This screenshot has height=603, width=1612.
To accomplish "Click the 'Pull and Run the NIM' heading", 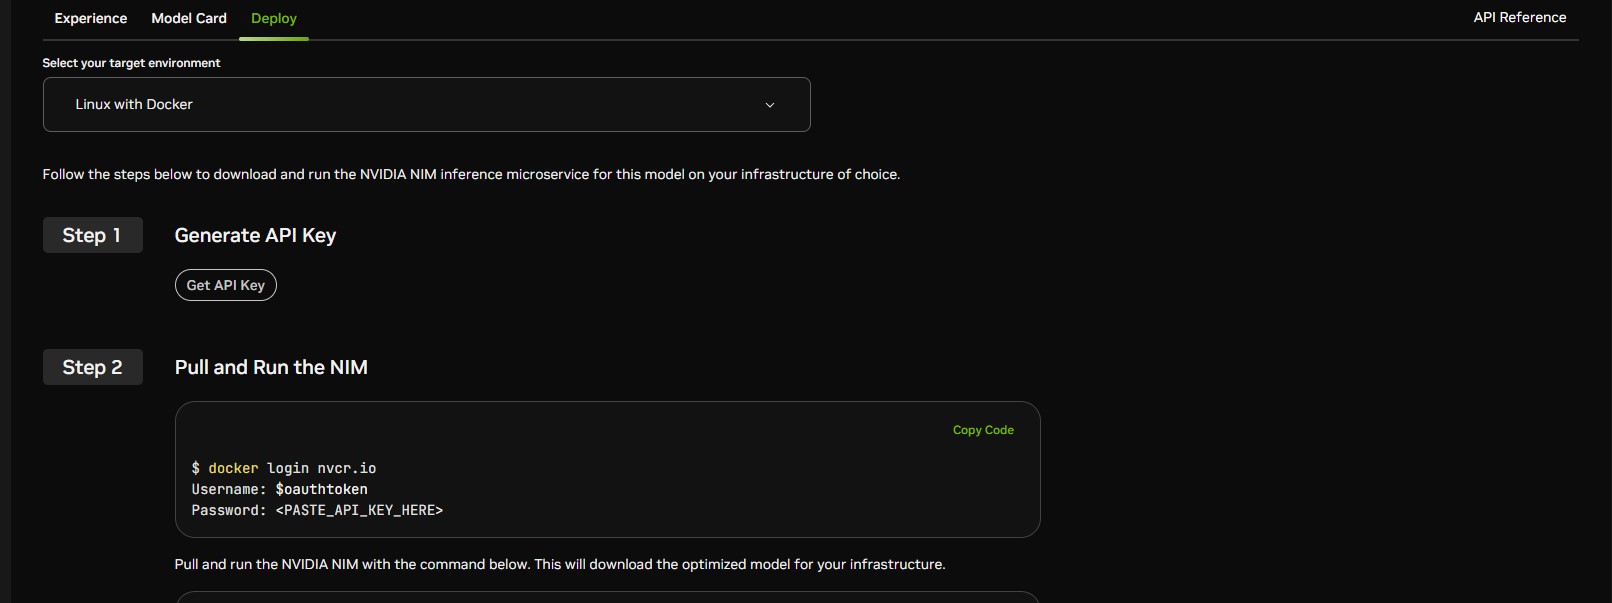I will 271,367.
